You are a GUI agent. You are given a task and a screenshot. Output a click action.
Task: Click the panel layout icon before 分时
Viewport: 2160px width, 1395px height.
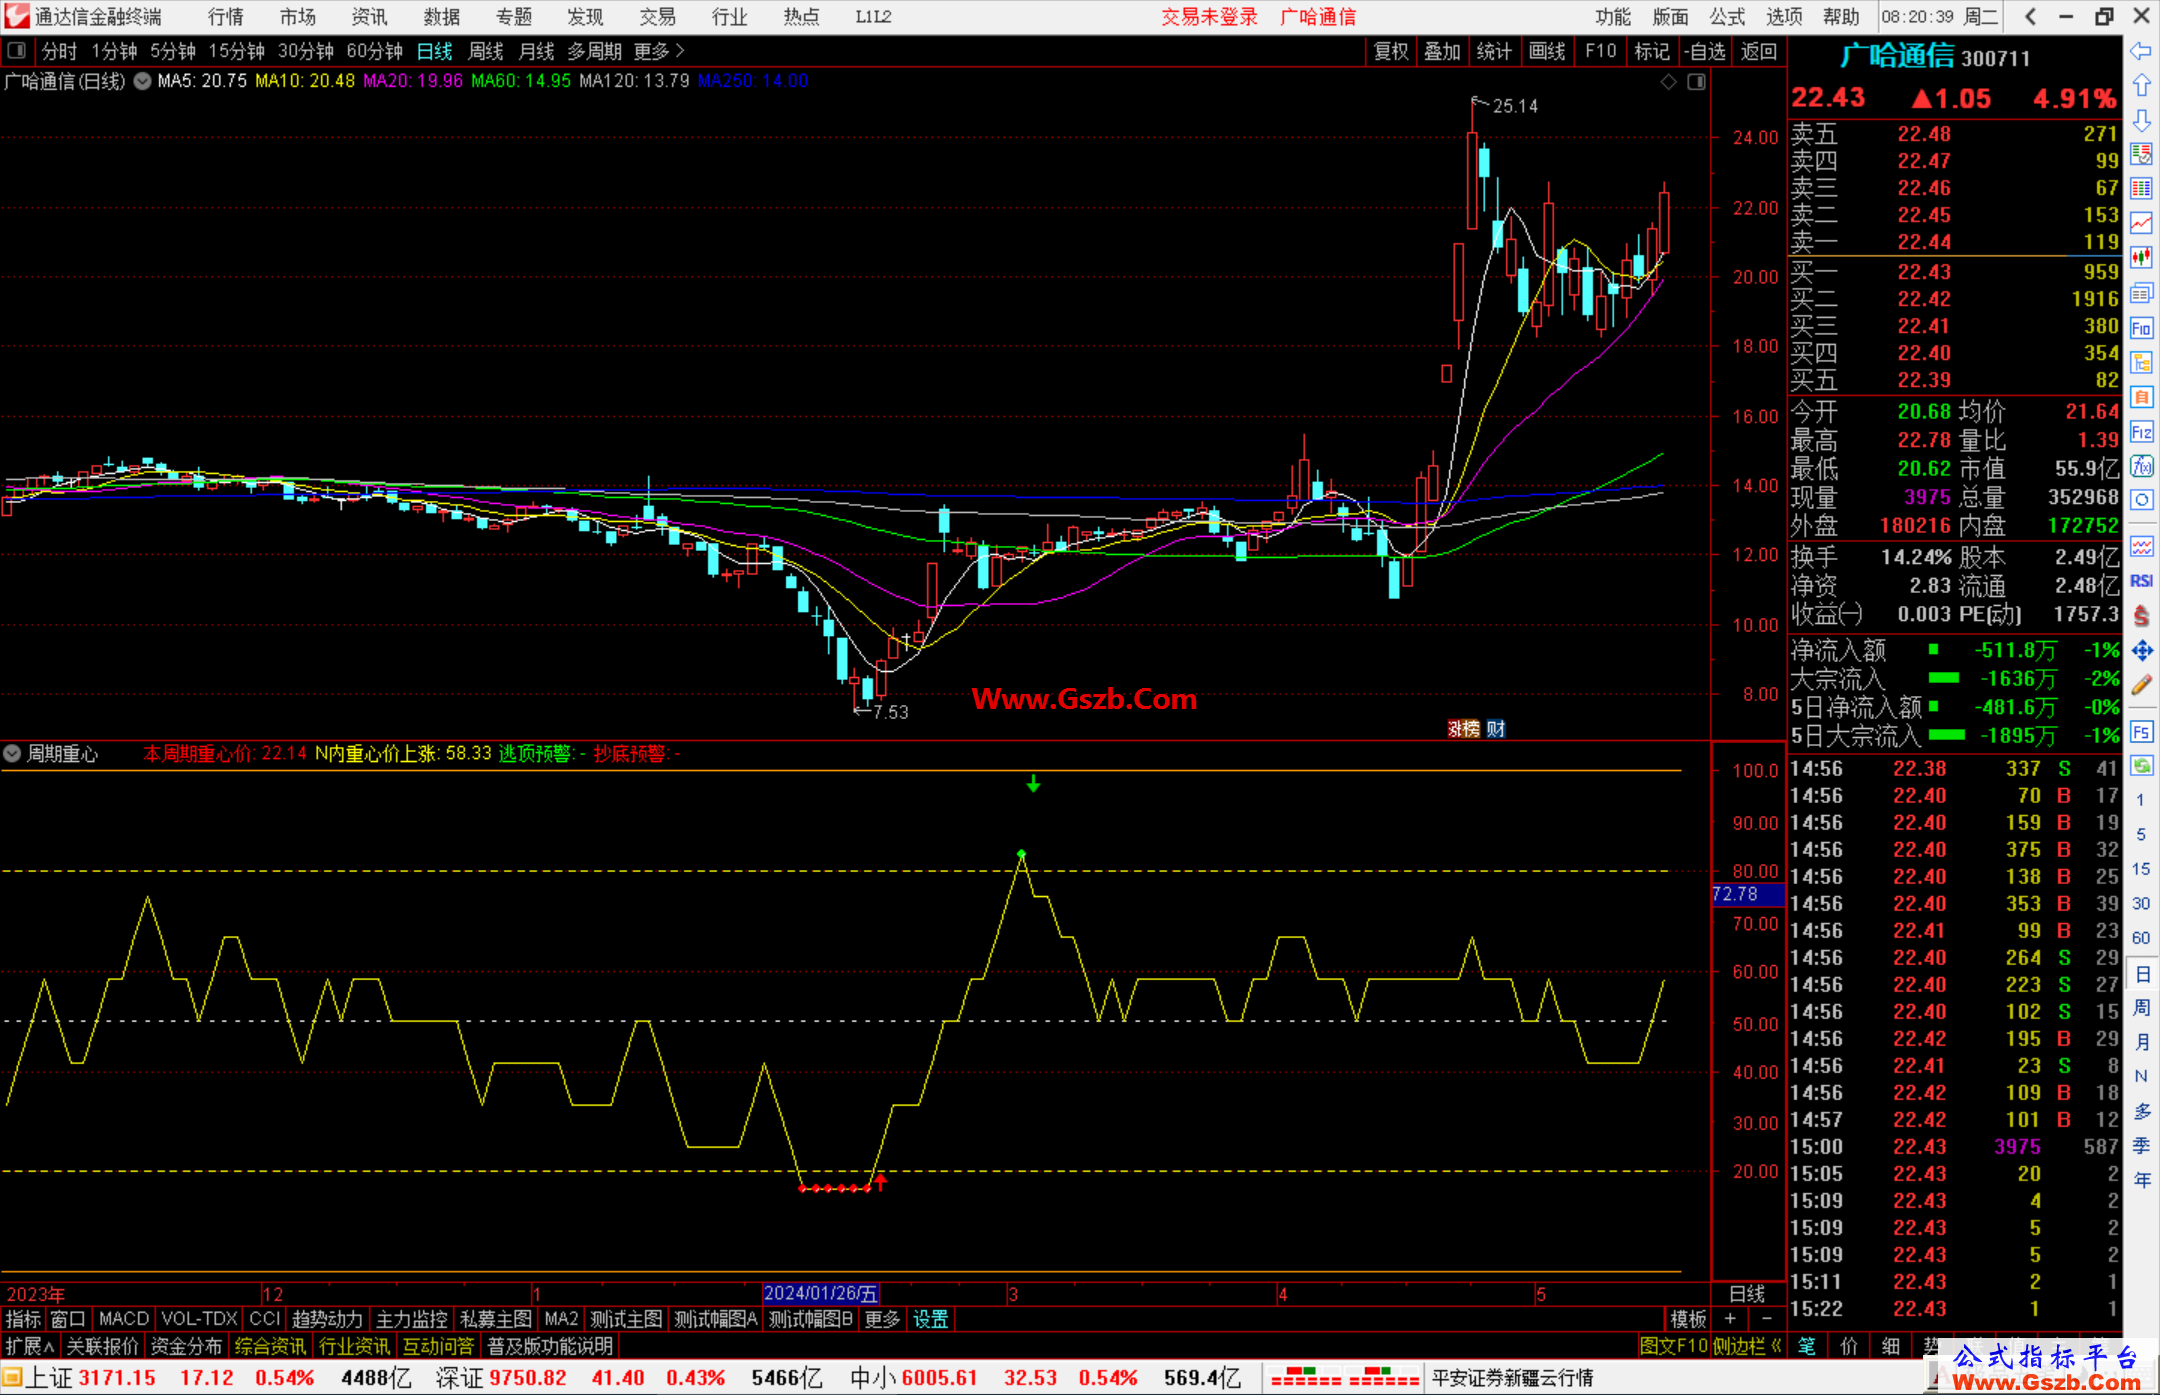click(x=17, y=50)
